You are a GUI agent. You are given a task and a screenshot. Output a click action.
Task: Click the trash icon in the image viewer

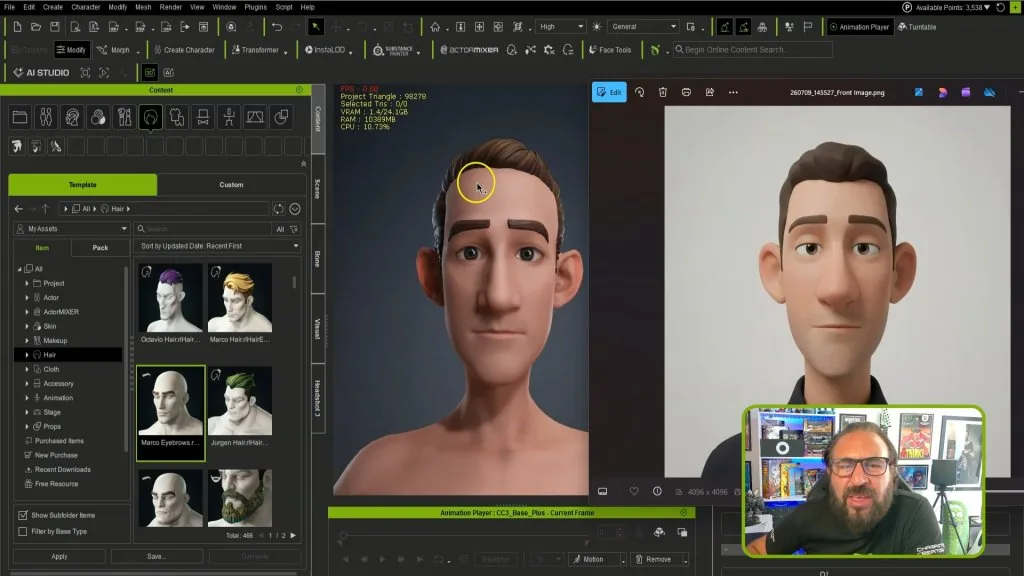pos(663,92)
